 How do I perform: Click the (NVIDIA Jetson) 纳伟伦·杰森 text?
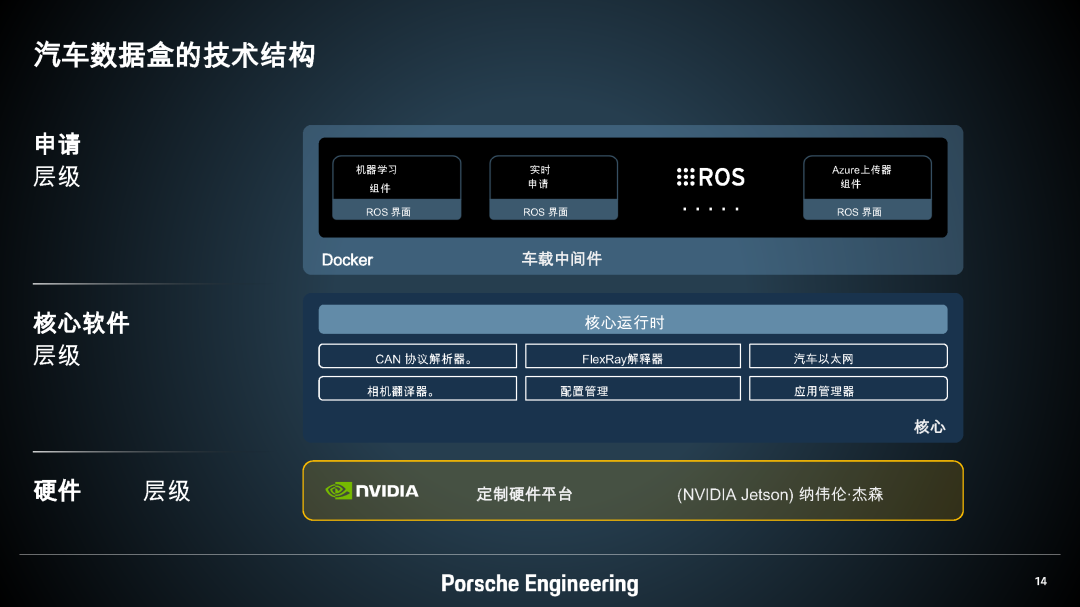click(x=780, y=495)
